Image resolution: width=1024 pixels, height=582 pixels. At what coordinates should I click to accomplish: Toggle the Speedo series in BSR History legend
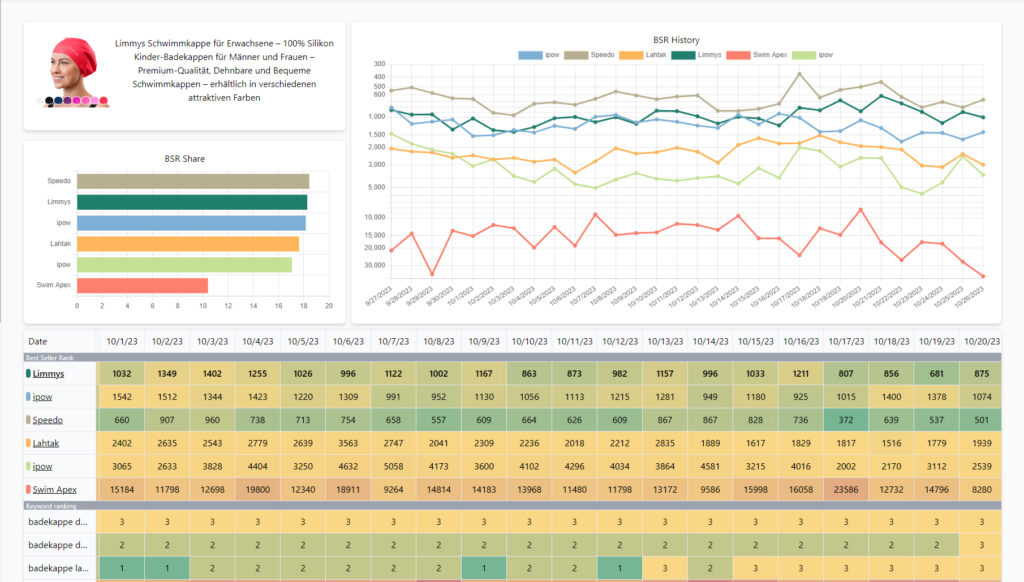pyautogui.click(x=589, y=55)
